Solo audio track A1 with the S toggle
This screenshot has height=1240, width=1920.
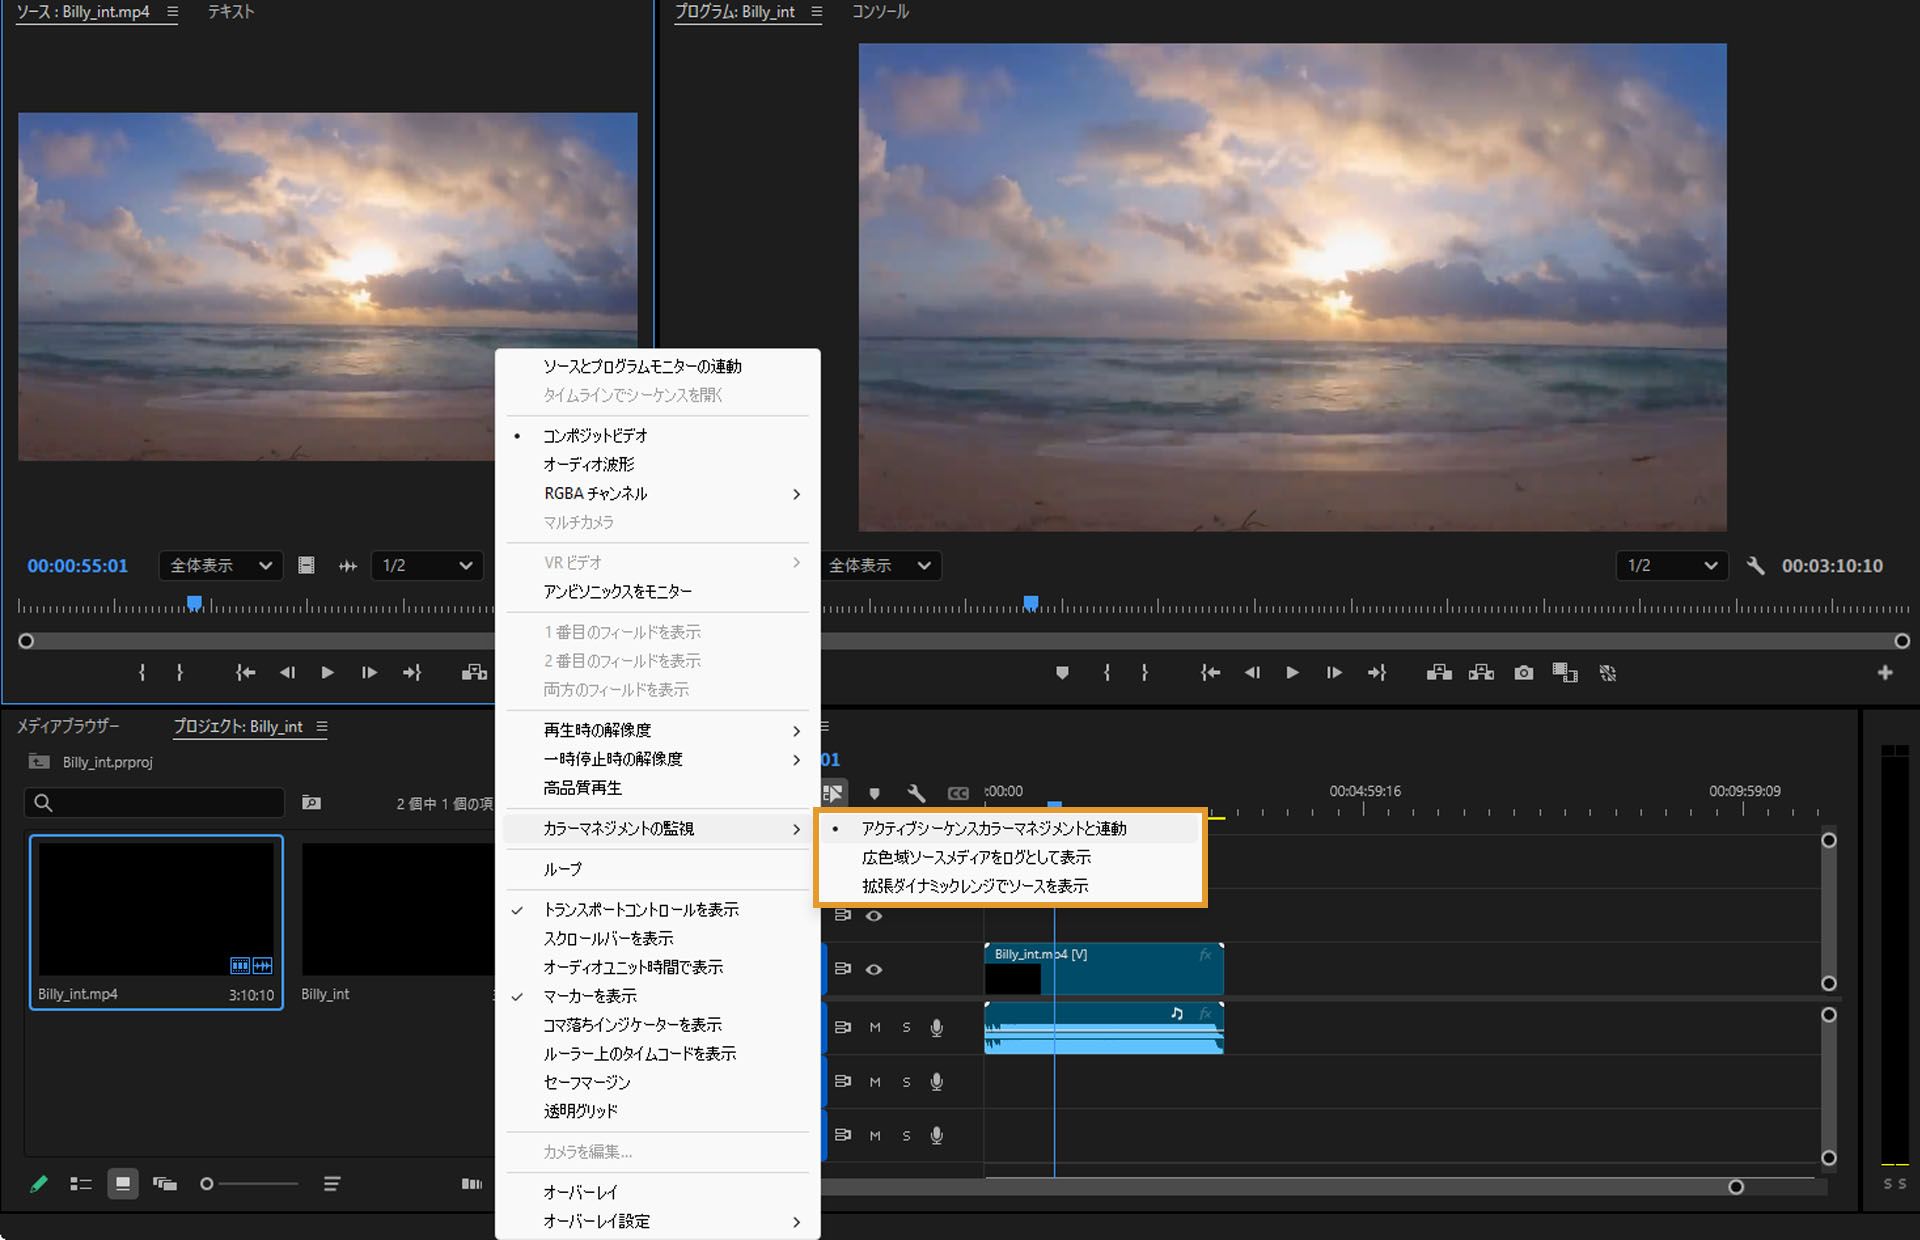(905, 1027)
